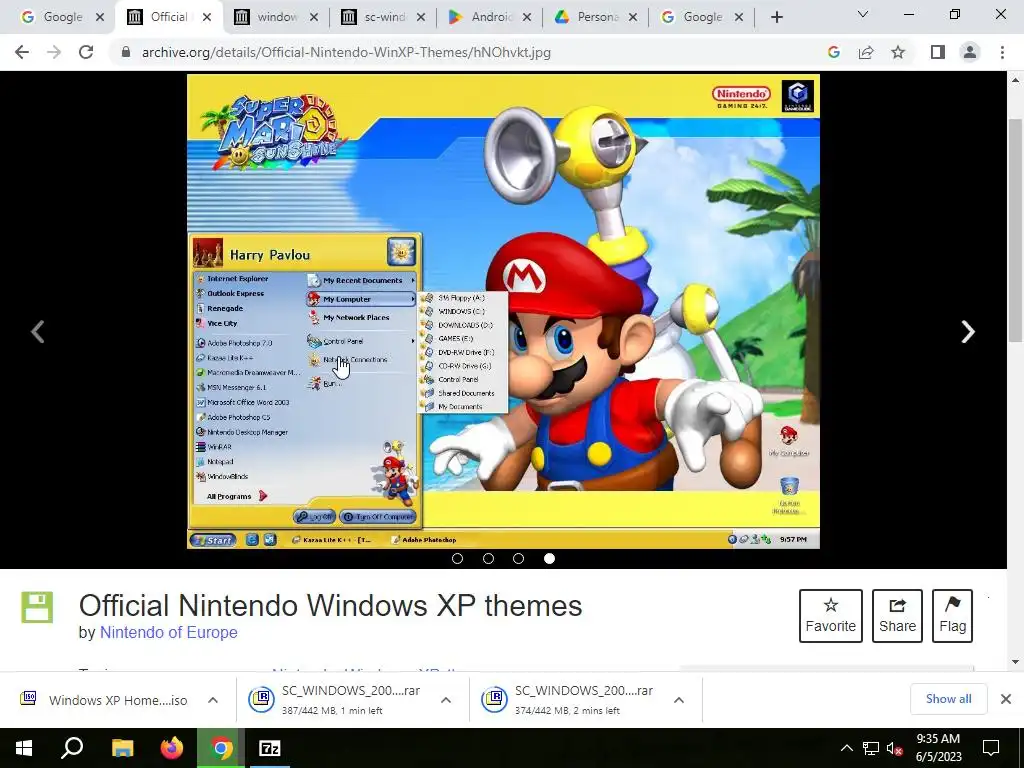Show the previous carousel image
The width and height of the screenshot is (1024, 768).
(37, 332)
